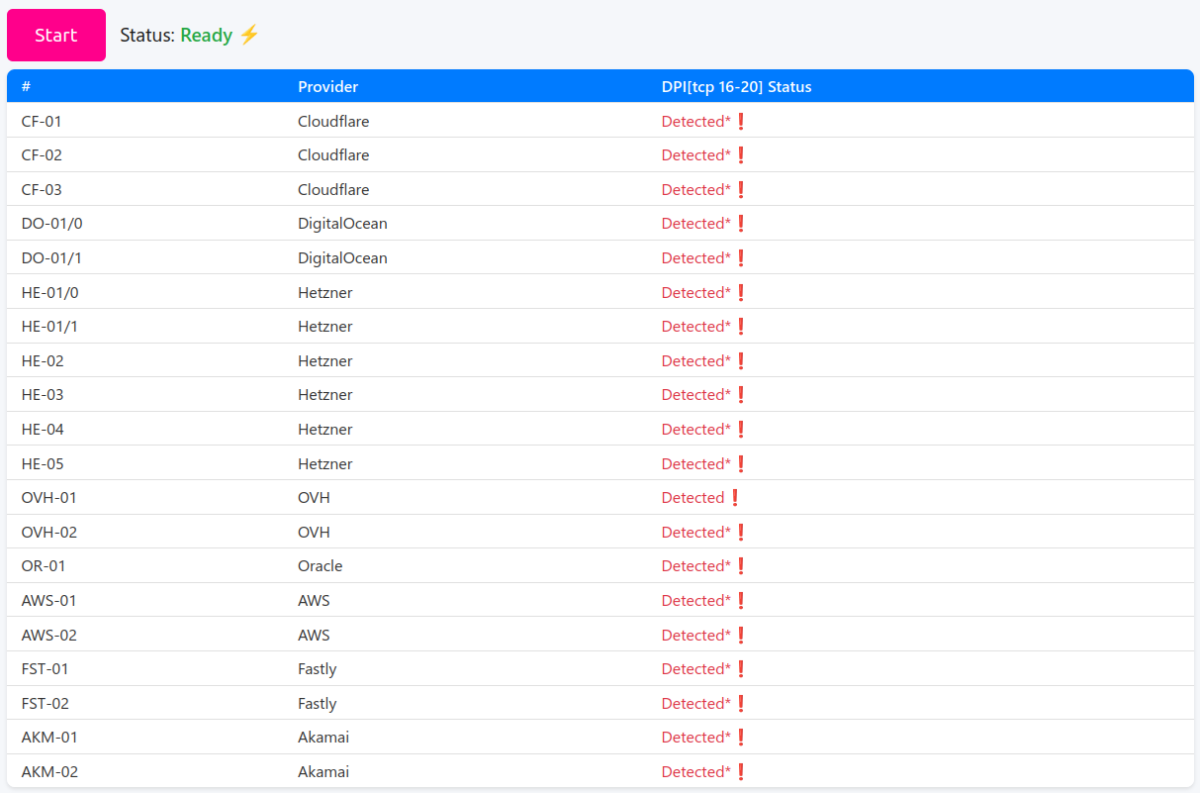Click the exclamation icon in AKM-02 row
This screenshot has height=793, width=1200.
[741, 772]
